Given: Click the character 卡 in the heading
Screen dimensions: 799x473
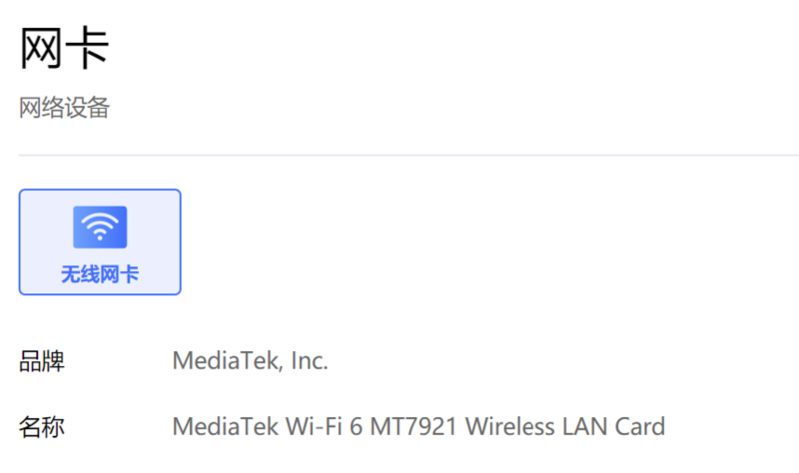Looking at the screenshot, I should (88, 47).
